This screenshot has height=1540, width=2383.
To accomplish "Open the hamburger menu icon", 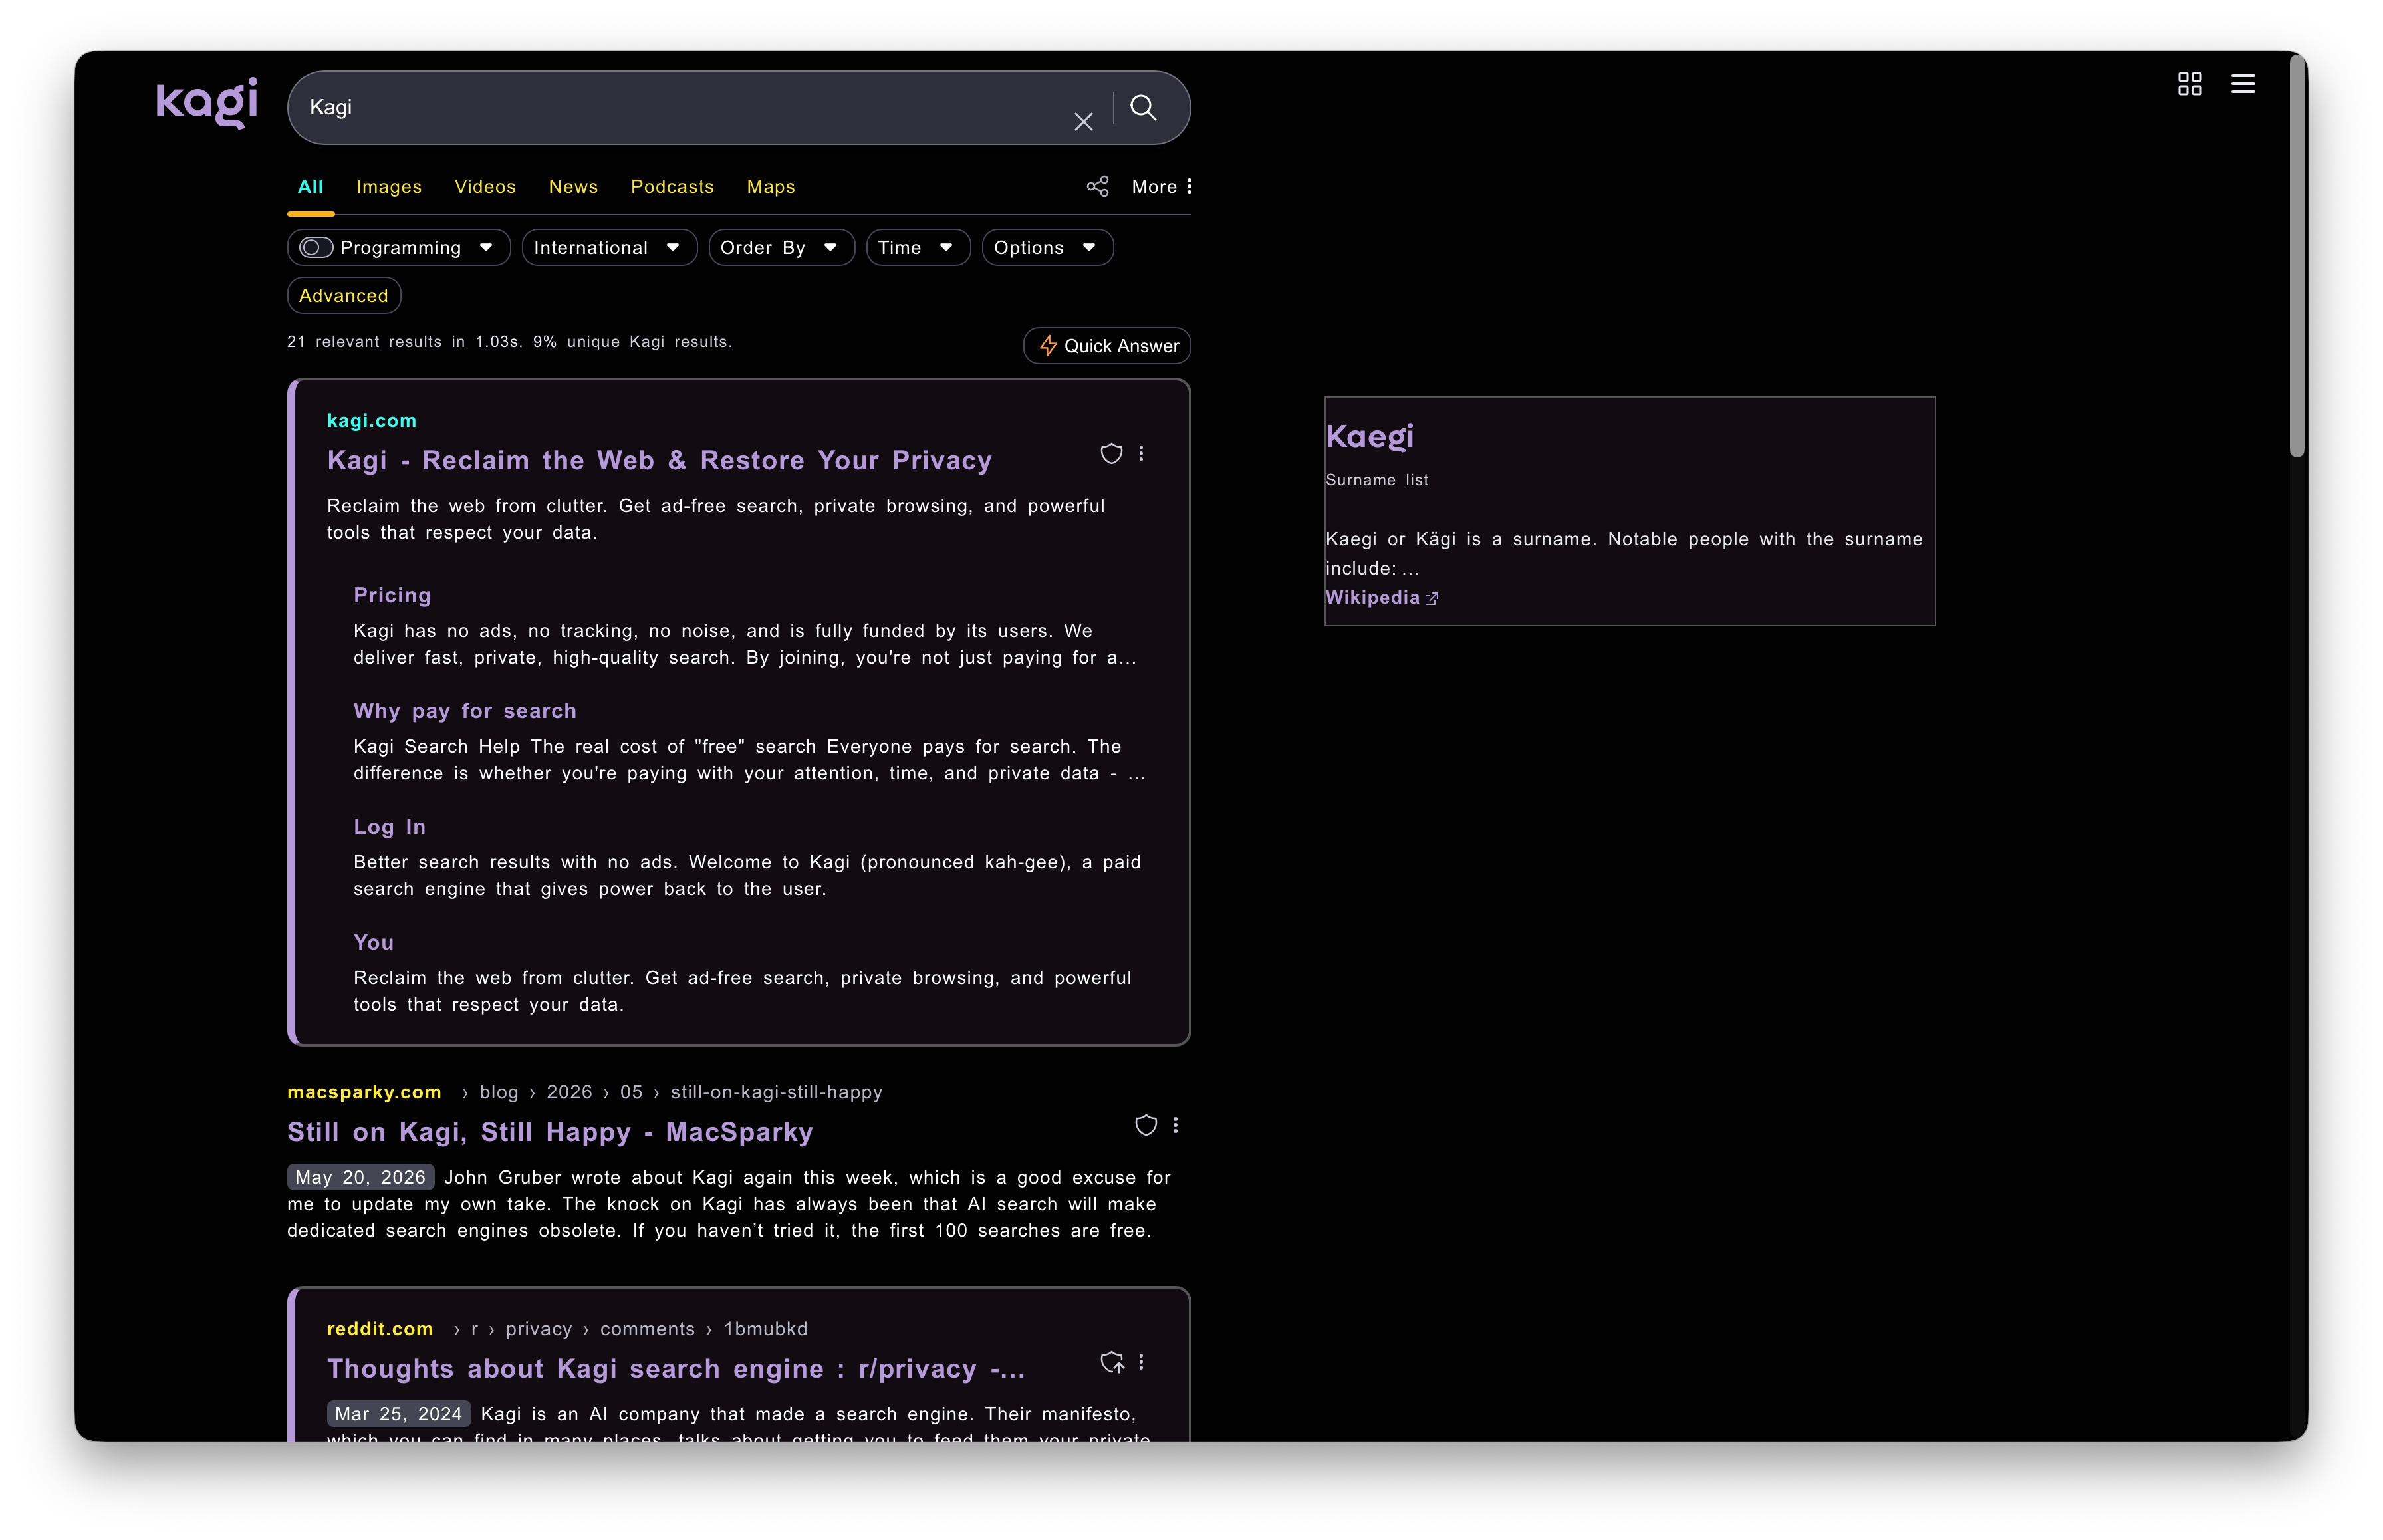I will tap(2242, 84).
